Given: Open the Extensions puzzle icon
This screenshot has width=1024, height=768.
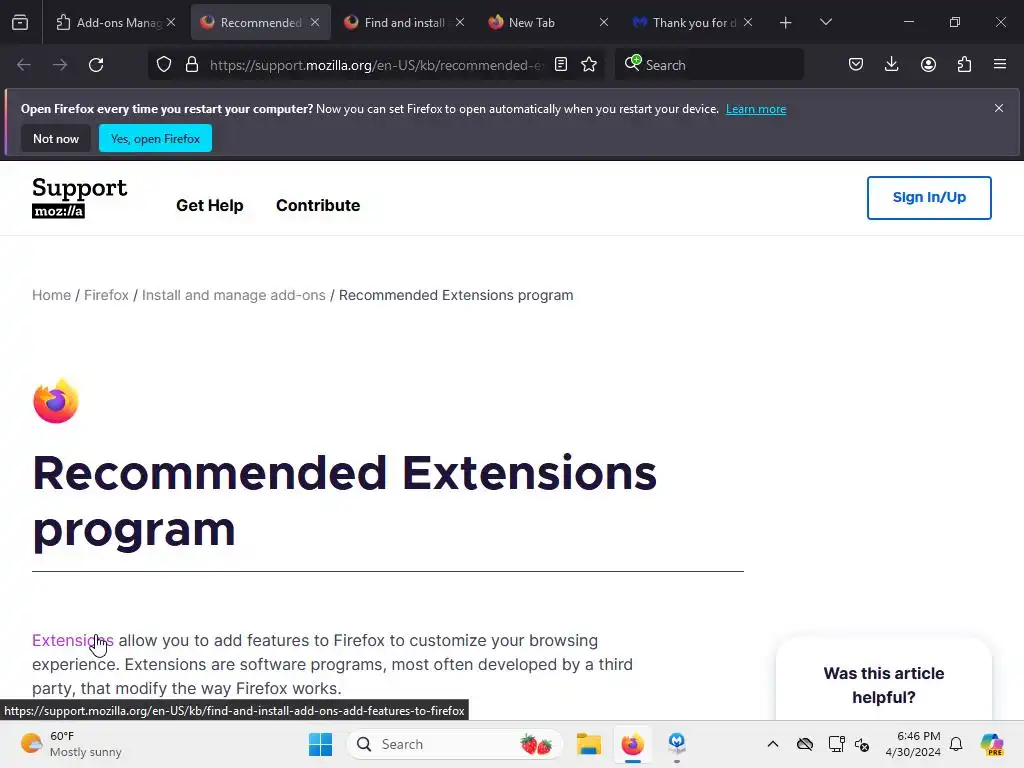Looking at the screenshot, I should (x=964, y=64).
